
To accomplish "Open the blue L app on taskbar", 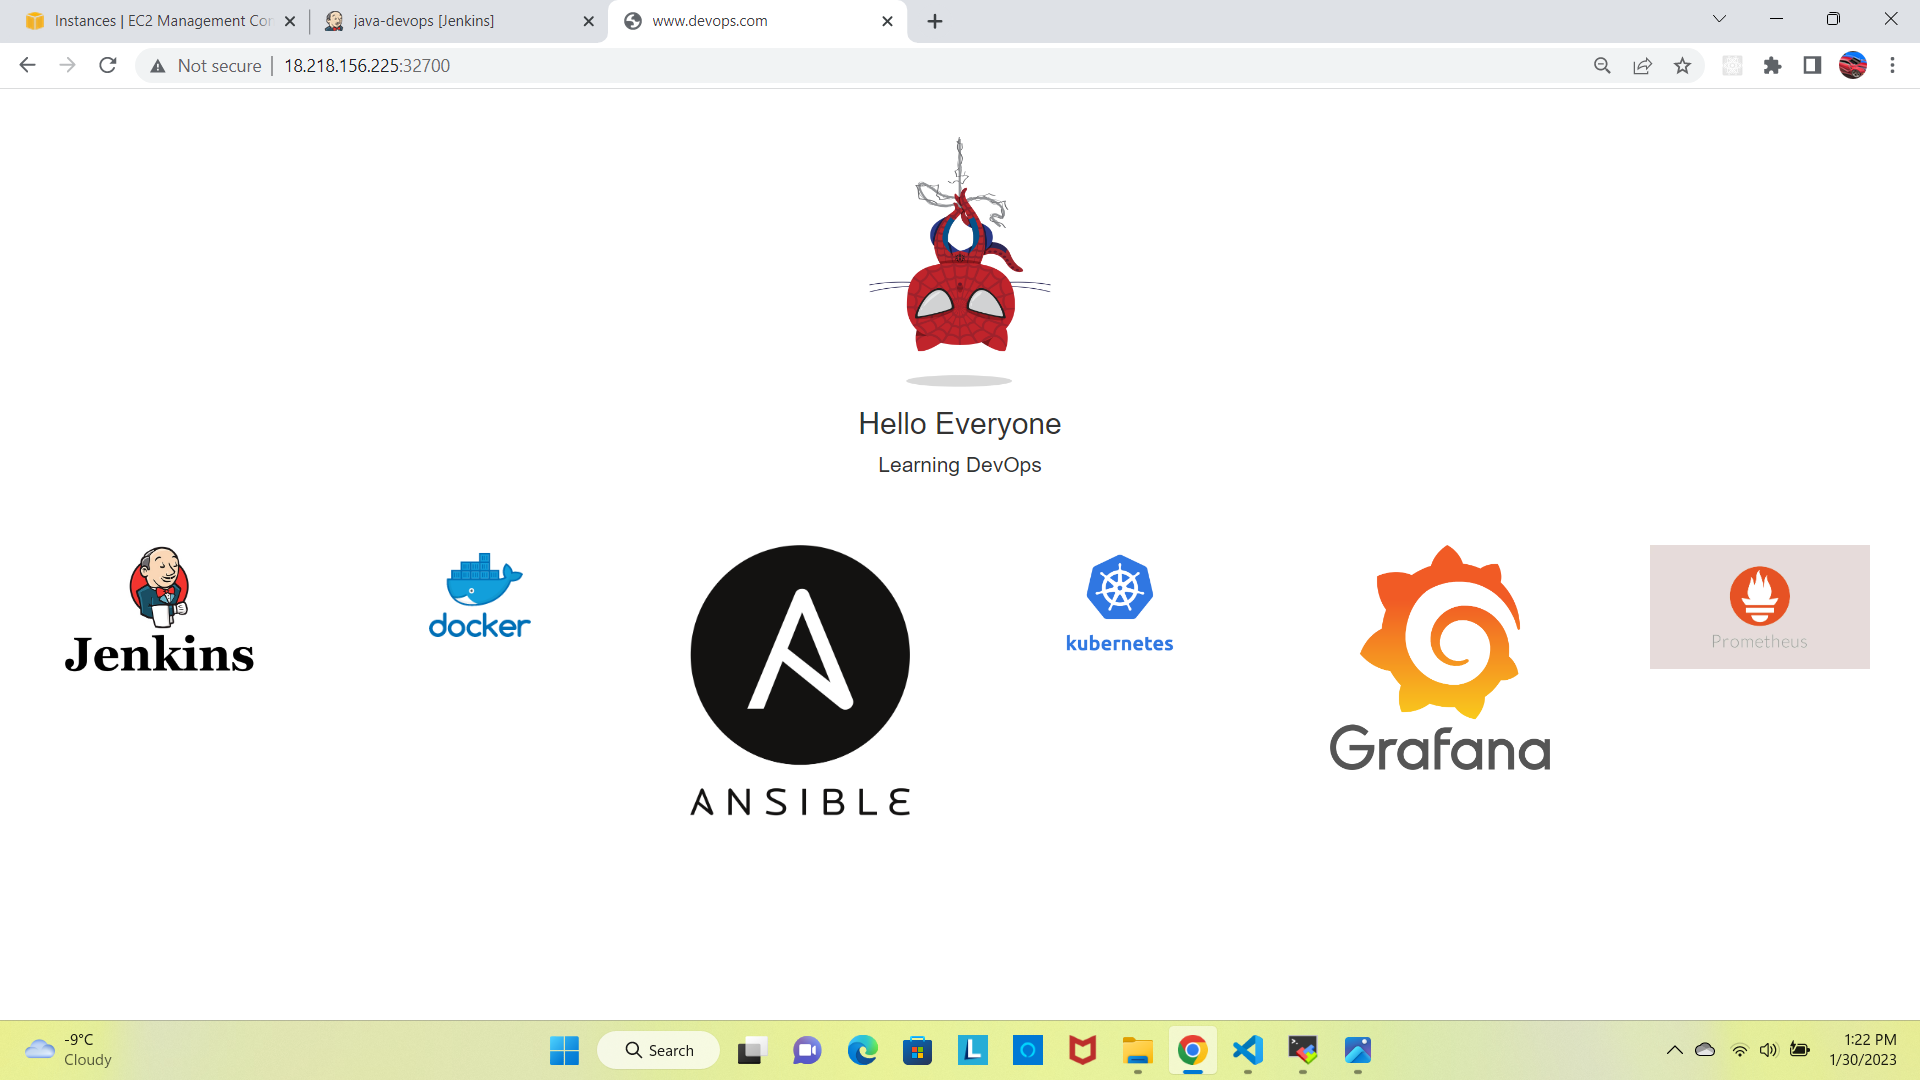I will click(x=972, y=1050).
